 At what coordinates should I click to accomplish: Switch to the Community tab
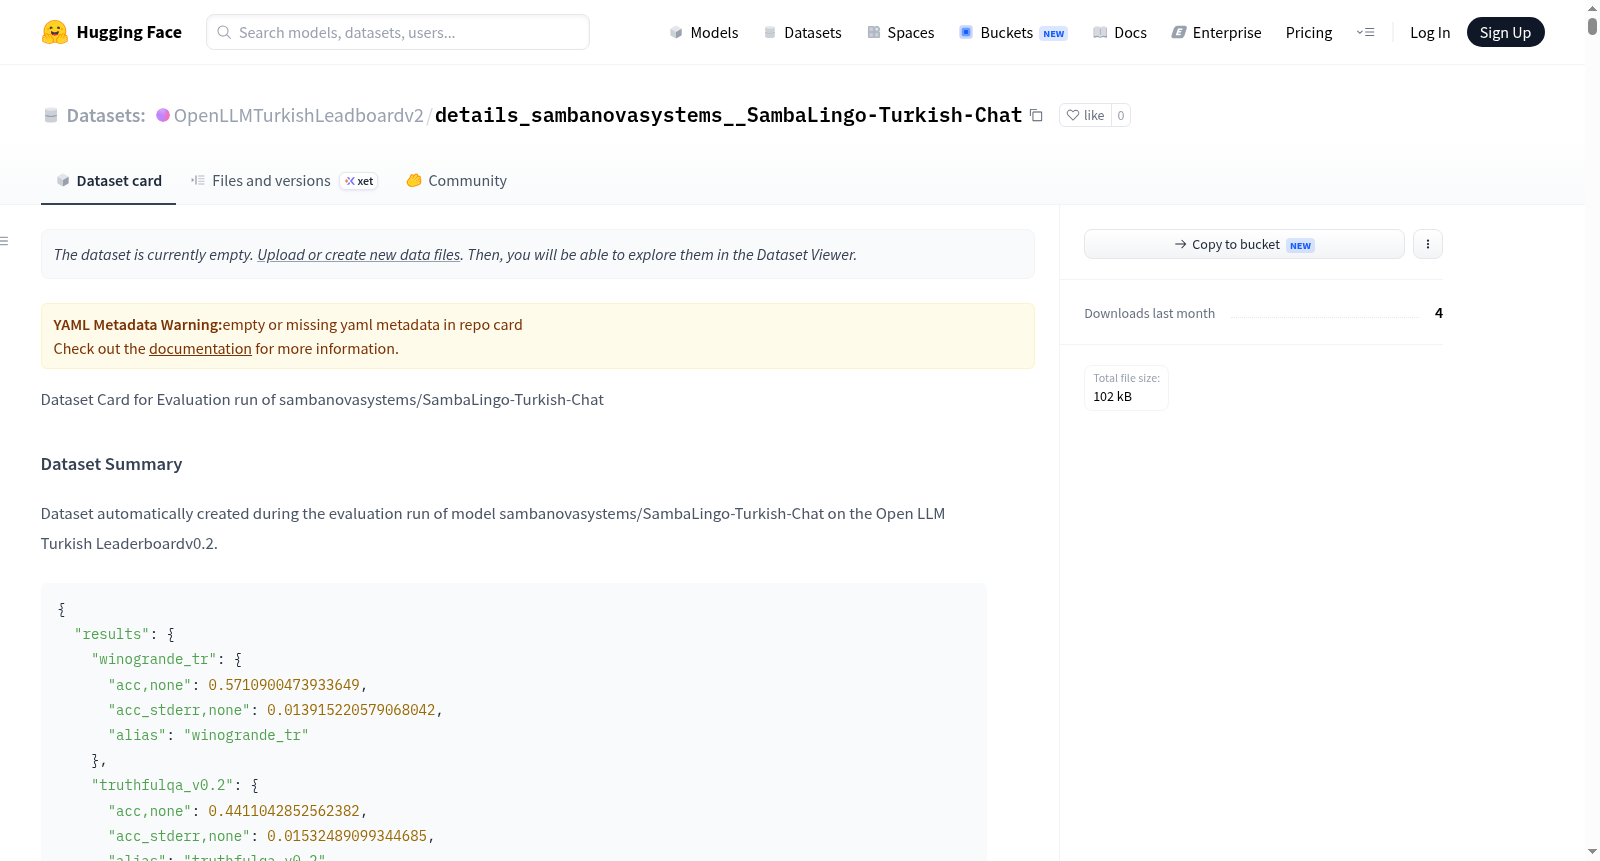(x=456, y=181)
